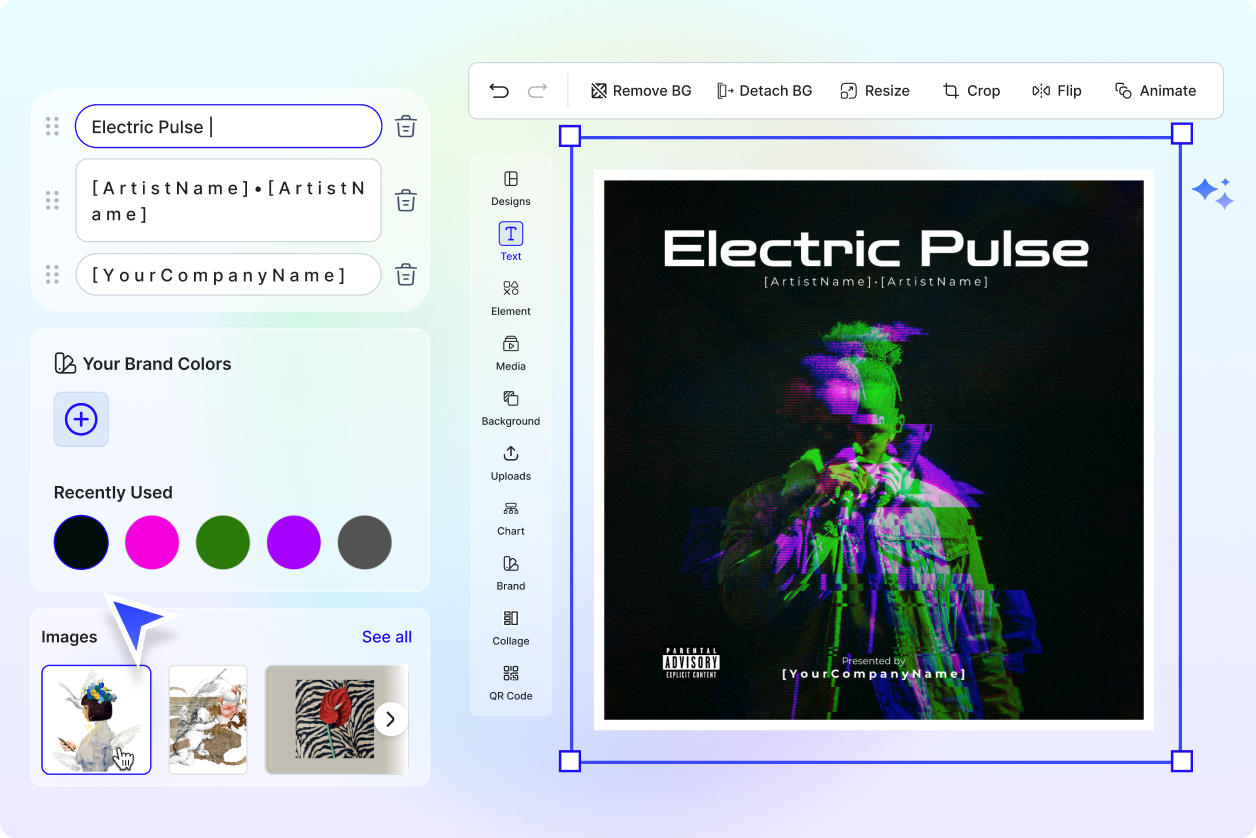Viewport: 1256px width, 838px height.
Task: Open the Chart sidebar panel
Action: (511, 518)
